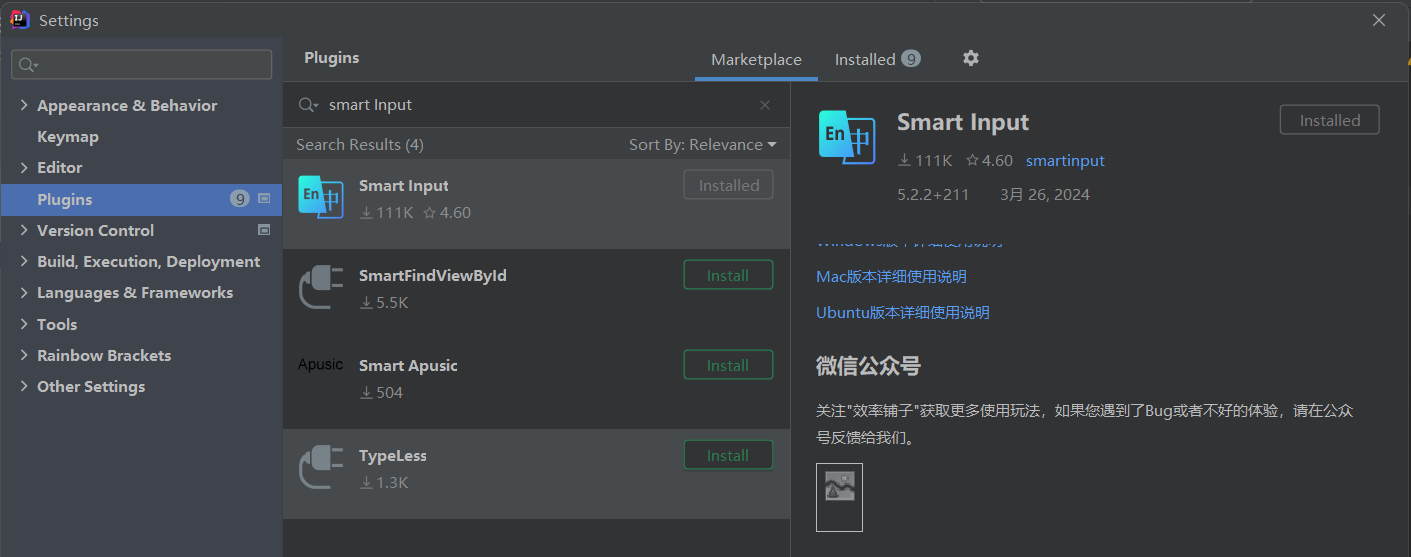Close the Settings dialog
Viewport: 1411px width, 557px height.
coord(1379,19)
